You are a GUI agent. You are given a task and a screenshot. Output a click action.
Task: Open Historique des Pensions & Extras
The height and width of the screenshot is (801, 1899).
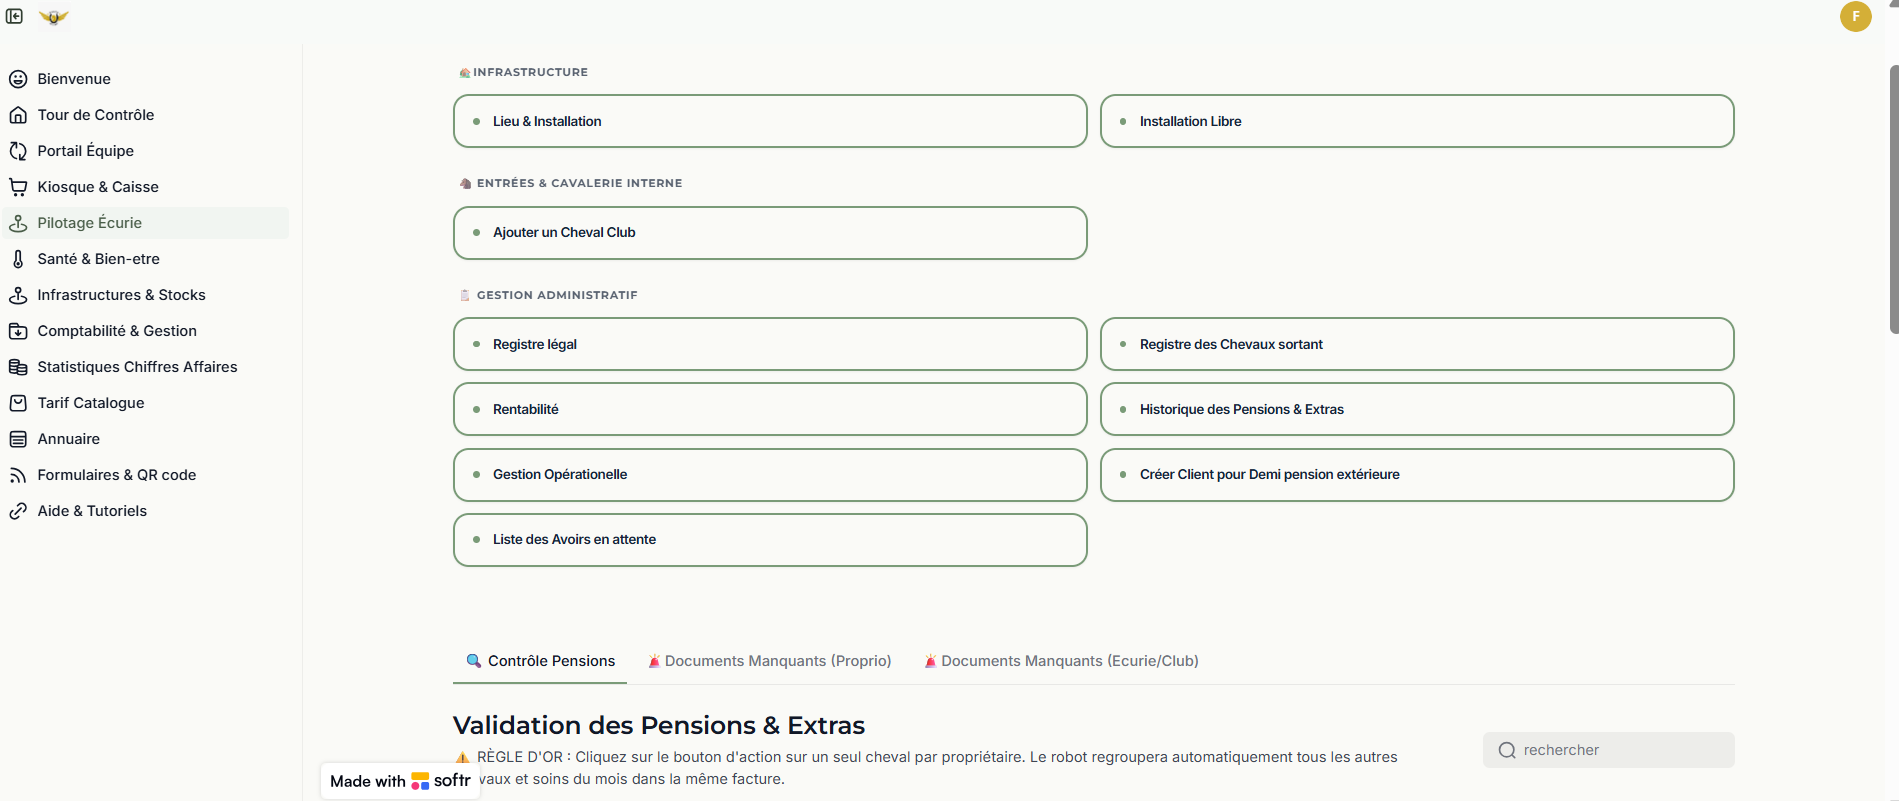pos(1417,409)
